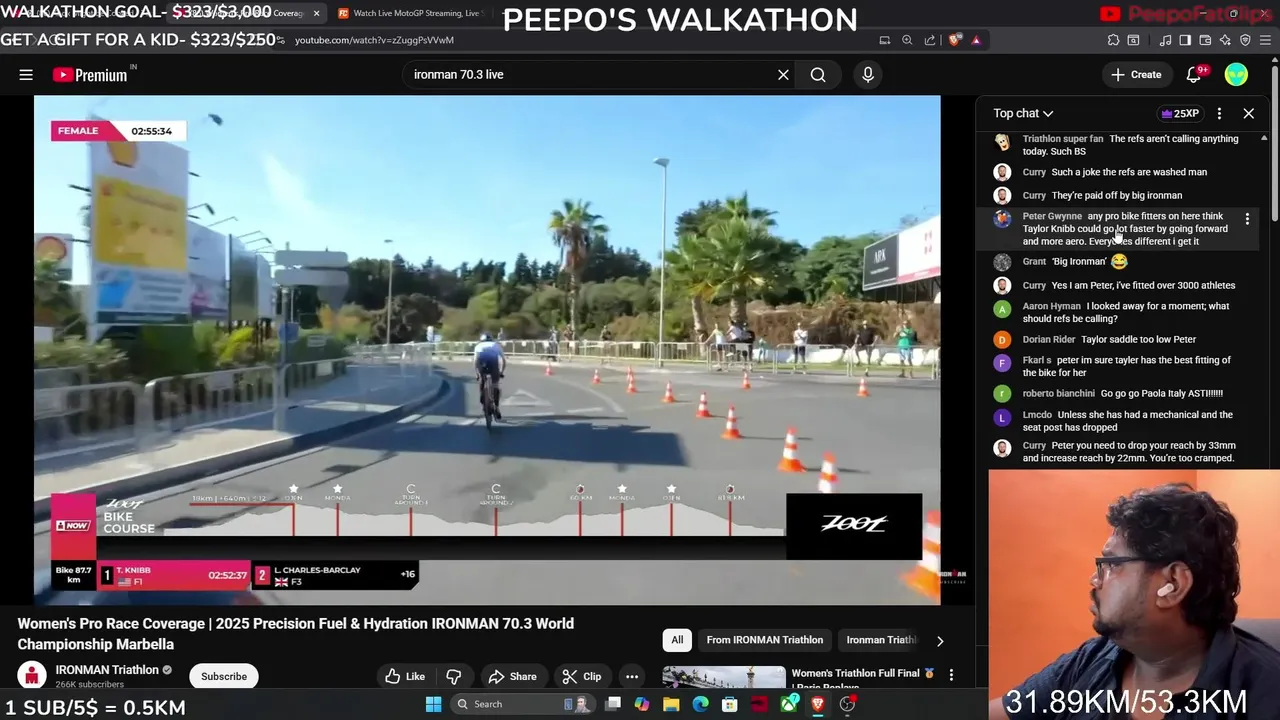Viewport: 1280px width, 720px height.
Task: Click the video title 'Women's Pro Race Coverage'
Action: point(296,634)
